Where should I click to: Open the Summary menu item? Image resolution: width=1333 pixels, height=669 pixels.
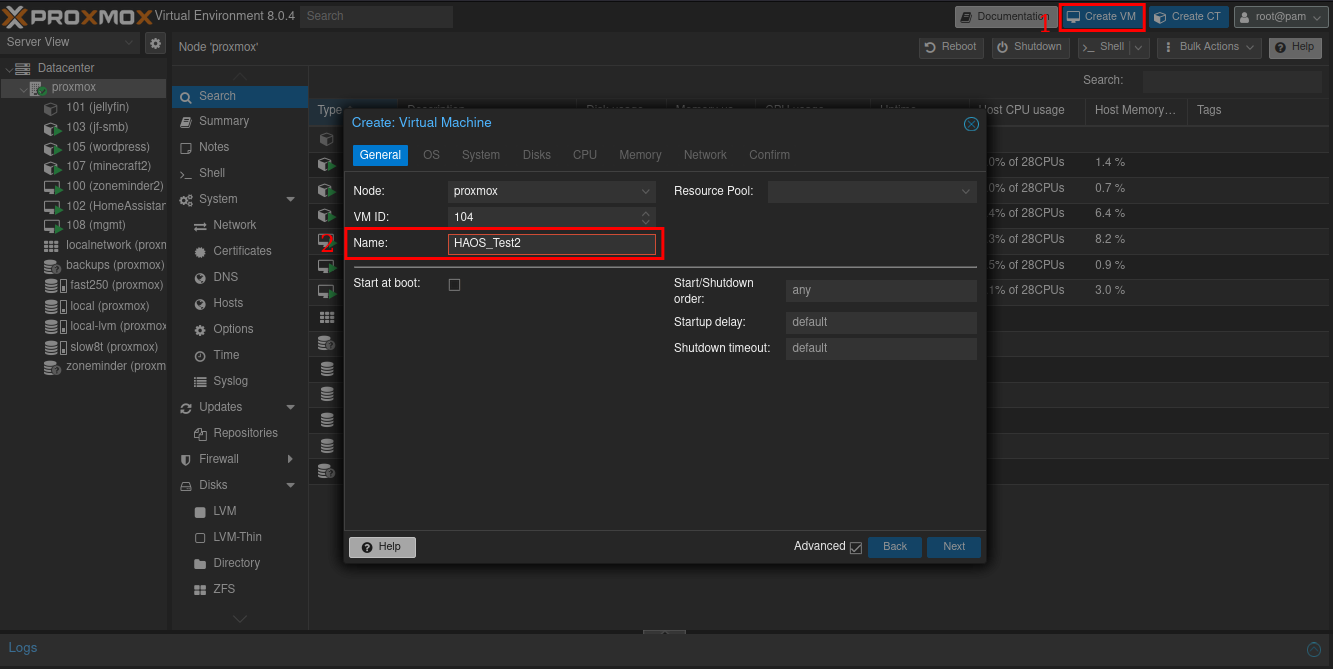point(239,121)
